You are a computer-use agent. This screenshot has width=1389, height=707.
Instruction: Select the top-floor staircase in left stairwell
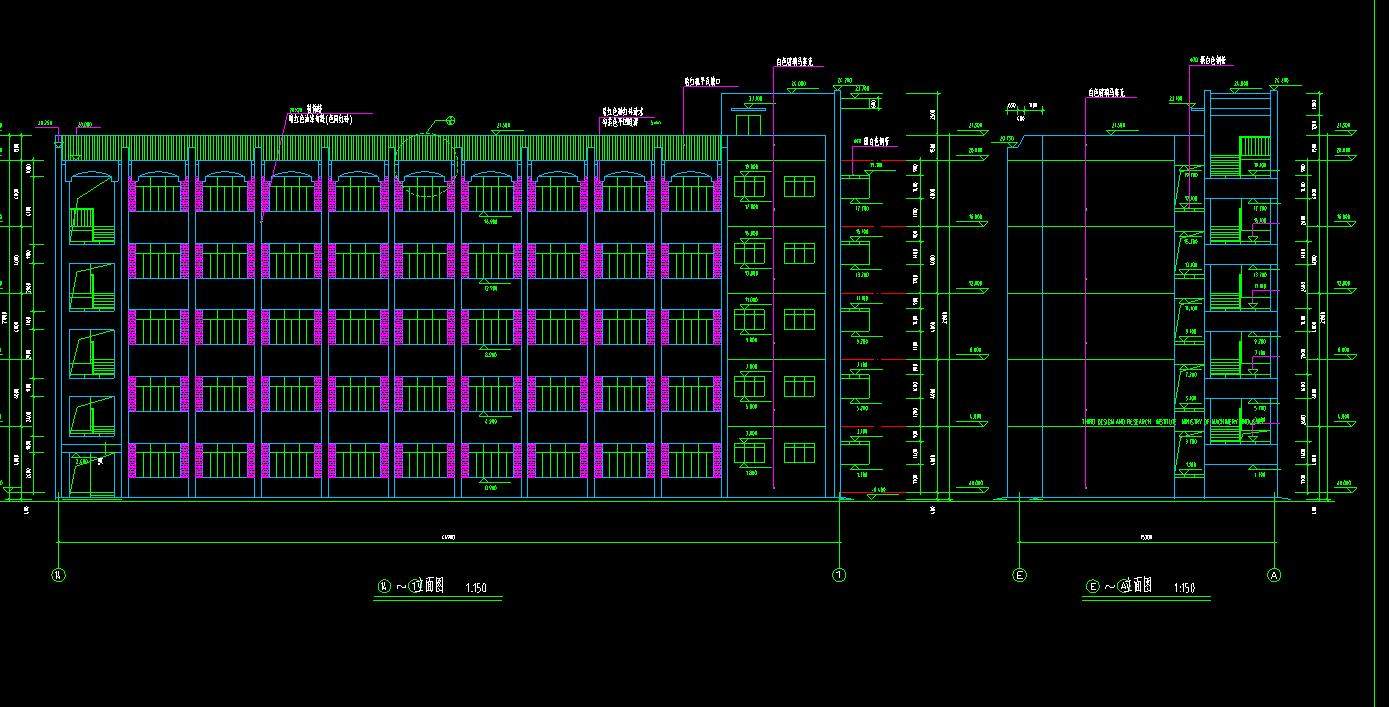(x=82, y=222)
